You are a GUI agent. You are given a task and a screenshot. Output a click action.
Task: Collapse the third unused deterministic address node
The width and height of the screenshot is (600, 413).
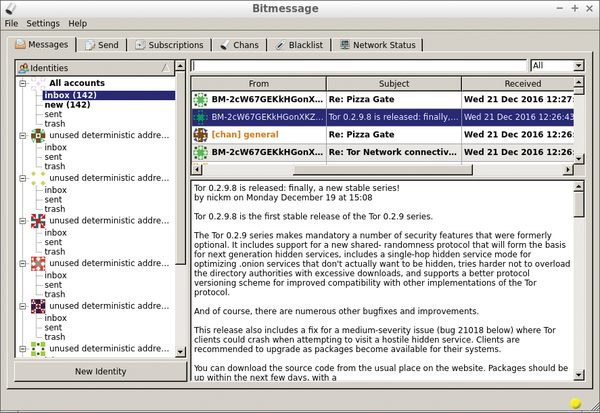click(23, 221)
